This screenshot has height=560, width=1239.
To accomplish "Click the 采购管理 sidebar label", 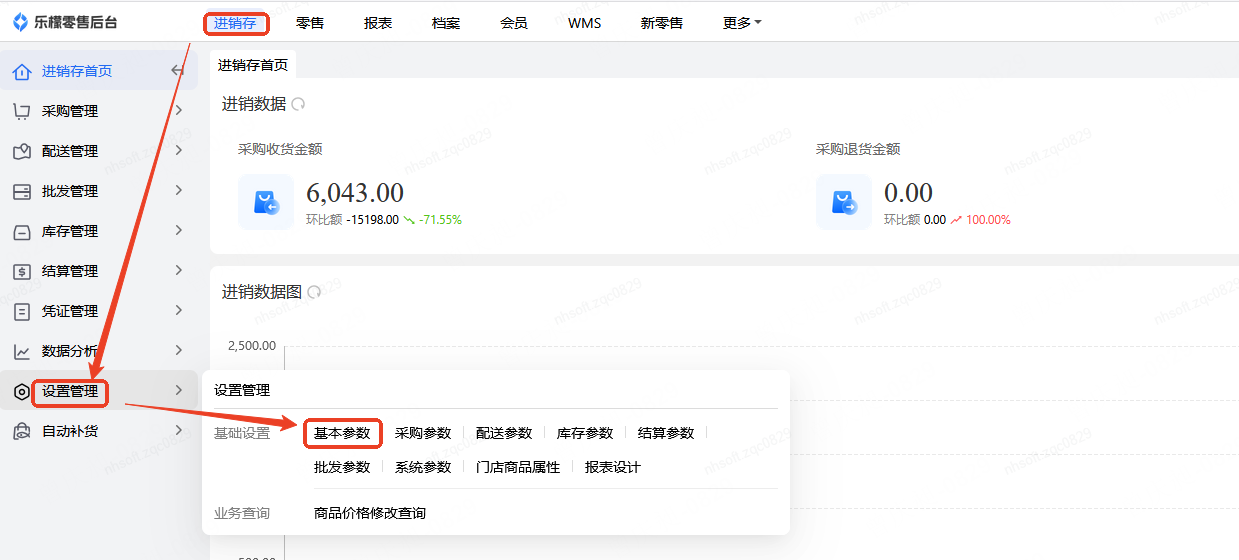I will click(70, 111).
